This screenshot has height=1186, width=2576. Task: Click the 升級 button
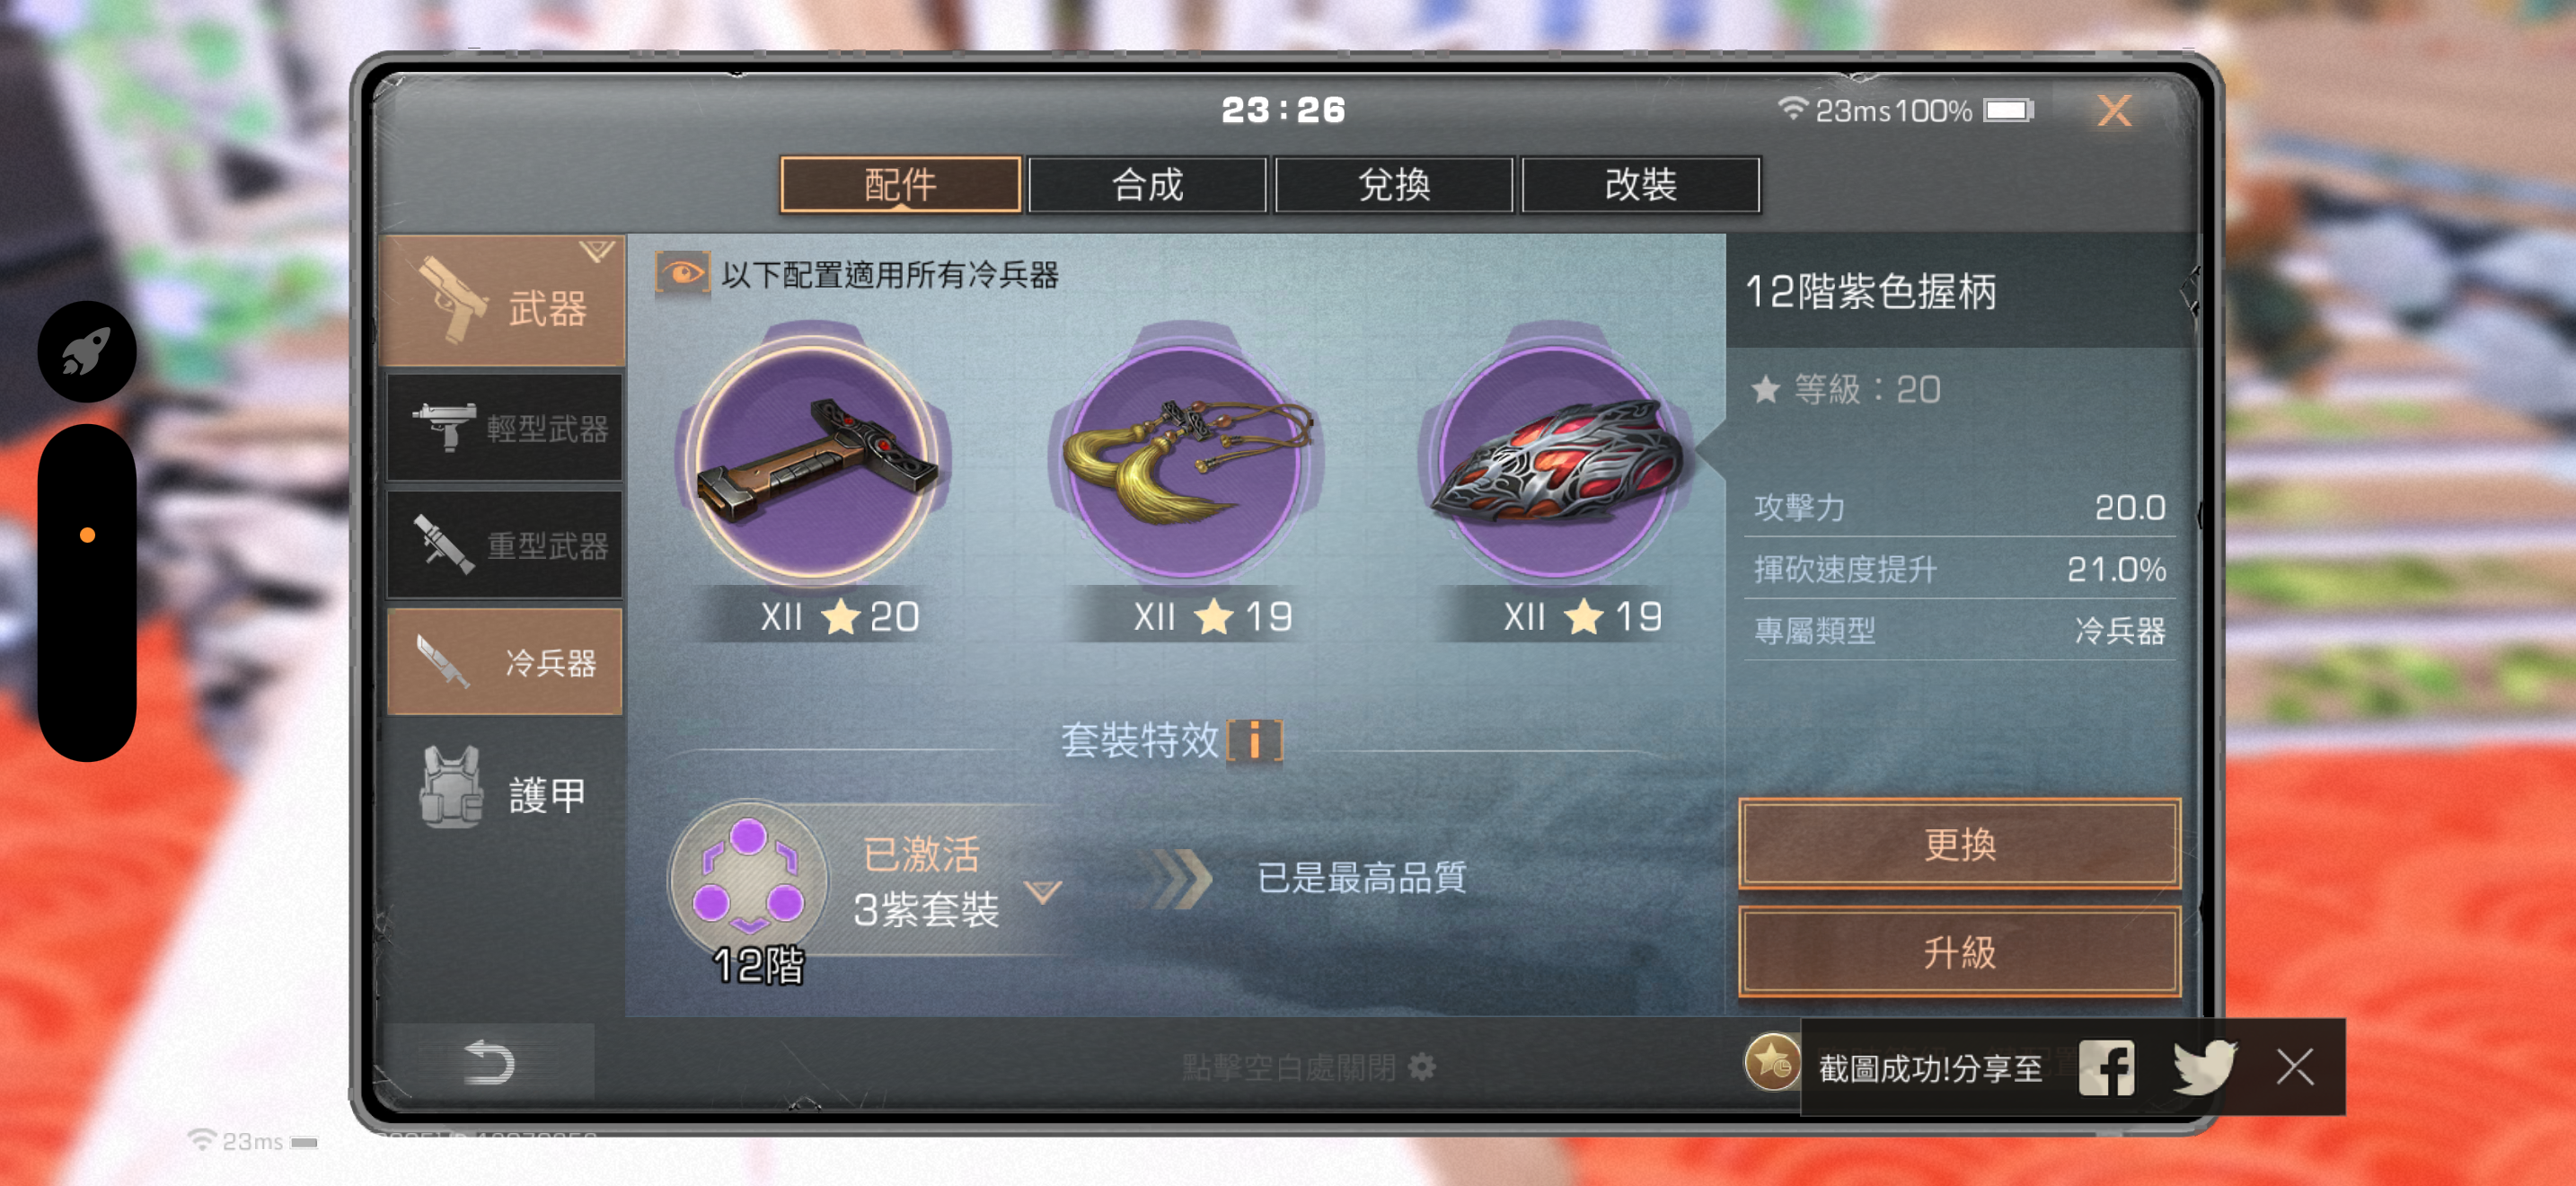[x=1959, y=952]
